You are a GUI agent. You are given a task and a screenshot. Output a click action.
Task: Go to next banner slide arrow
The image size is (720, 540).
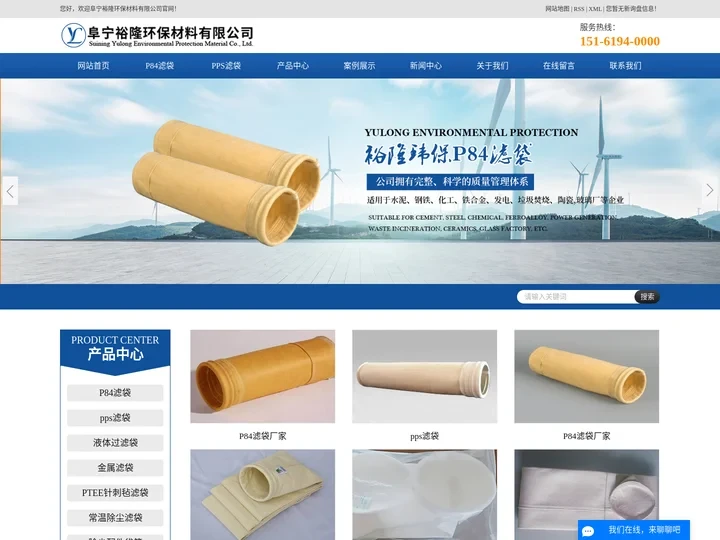click(710, 190)
